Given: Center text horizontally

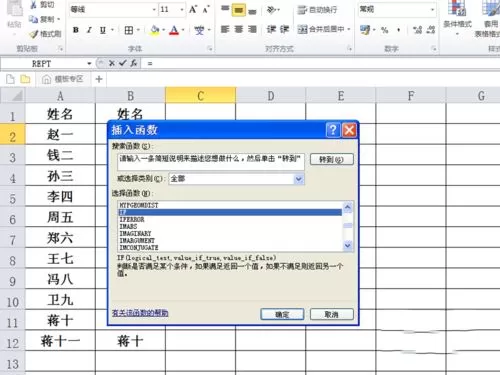Looking at the screenshot, I should click(x=239, y=29).
